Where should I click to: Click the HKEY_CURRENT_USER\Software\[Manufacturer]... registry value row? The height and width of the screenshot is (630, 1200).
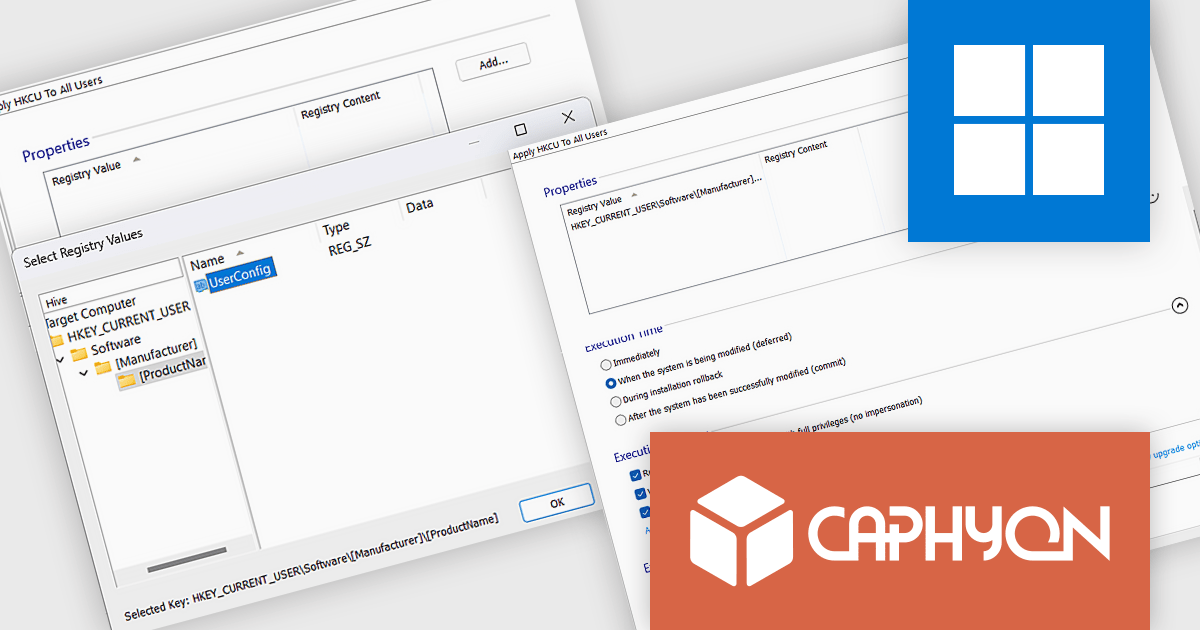[x=666, y=203]
